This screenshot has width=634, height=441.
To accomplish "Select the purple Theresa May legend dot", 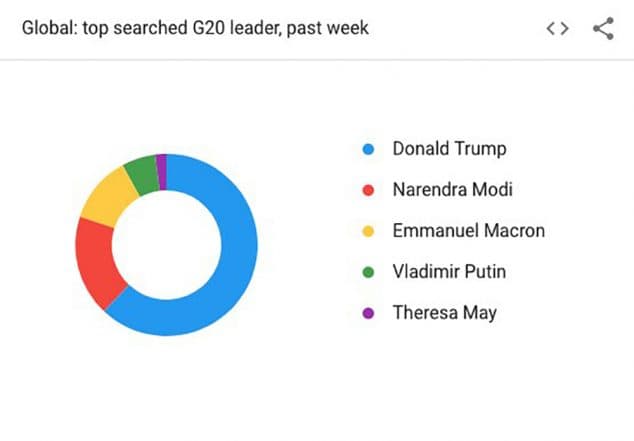I will [368, 313].
